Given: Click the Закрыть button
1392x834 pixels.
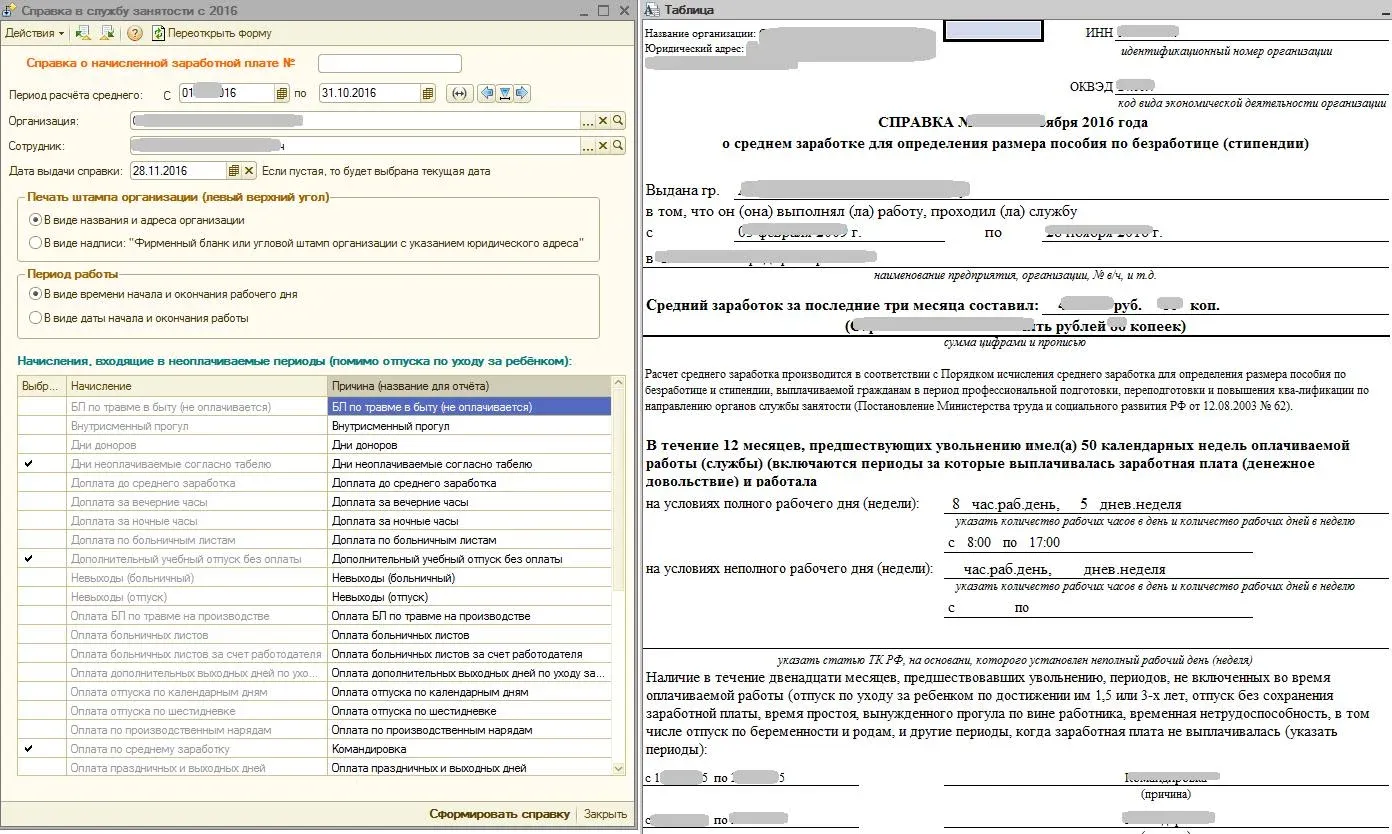Looking at the screenshot, I should click(x=606, y=814).
